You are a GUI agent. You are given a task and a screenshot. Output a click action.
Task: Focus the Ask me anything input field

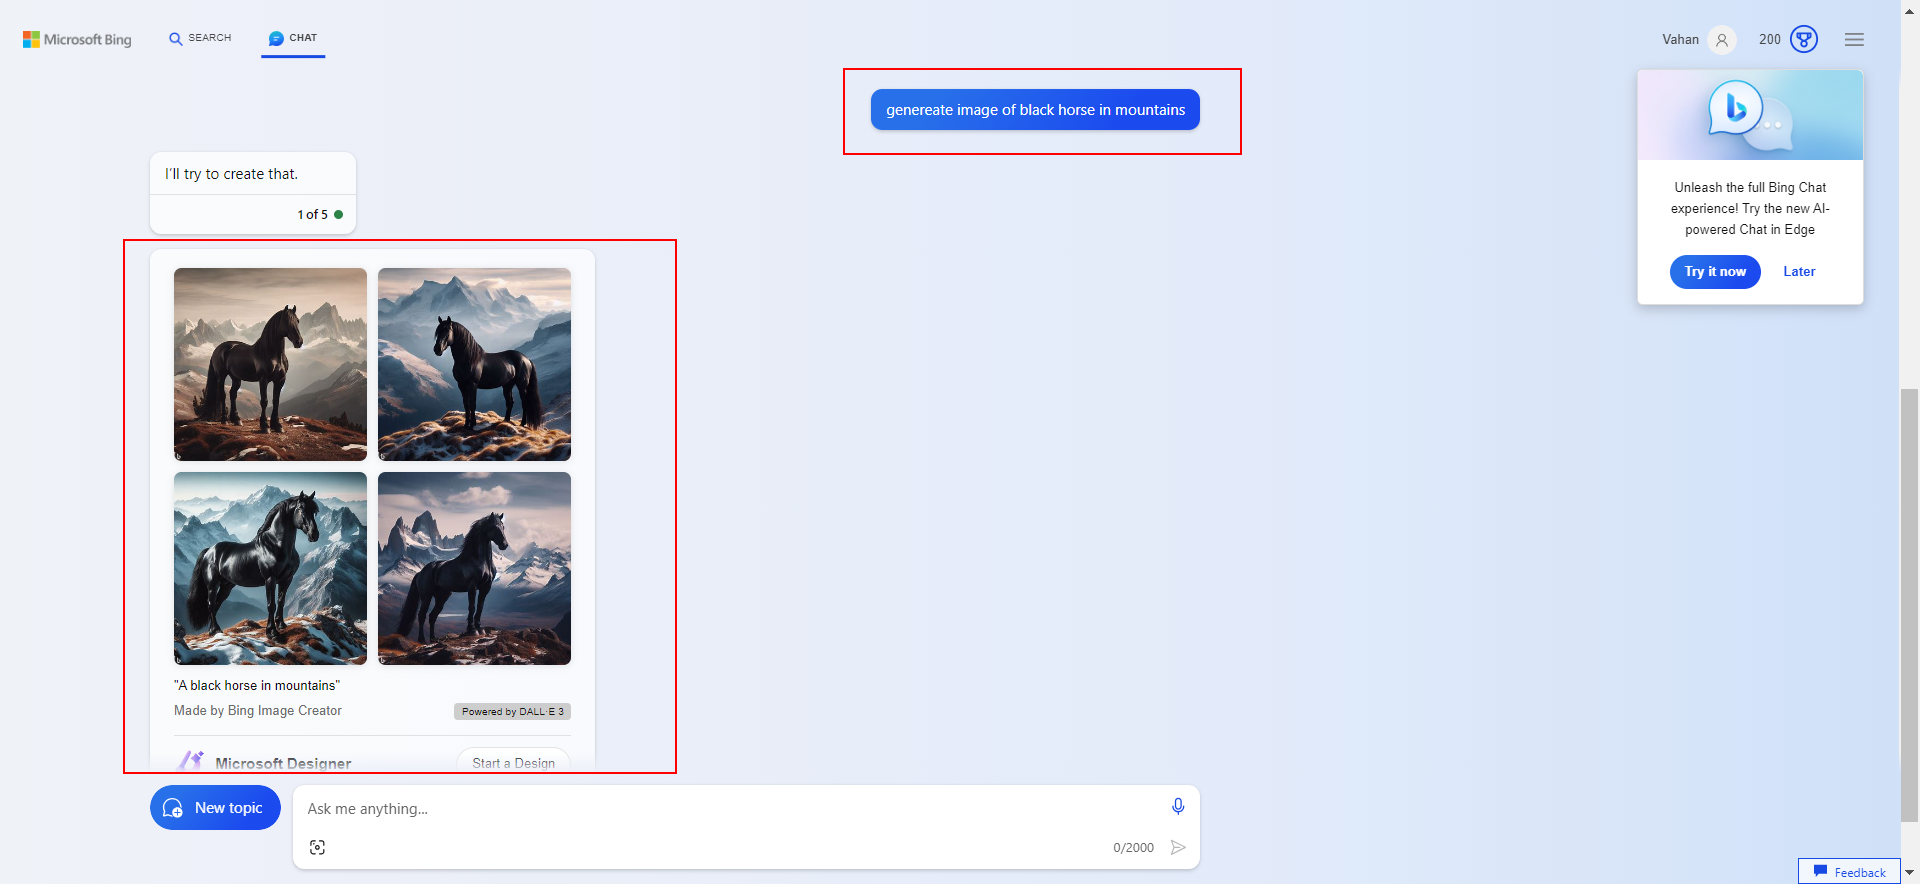coord(730,809)
